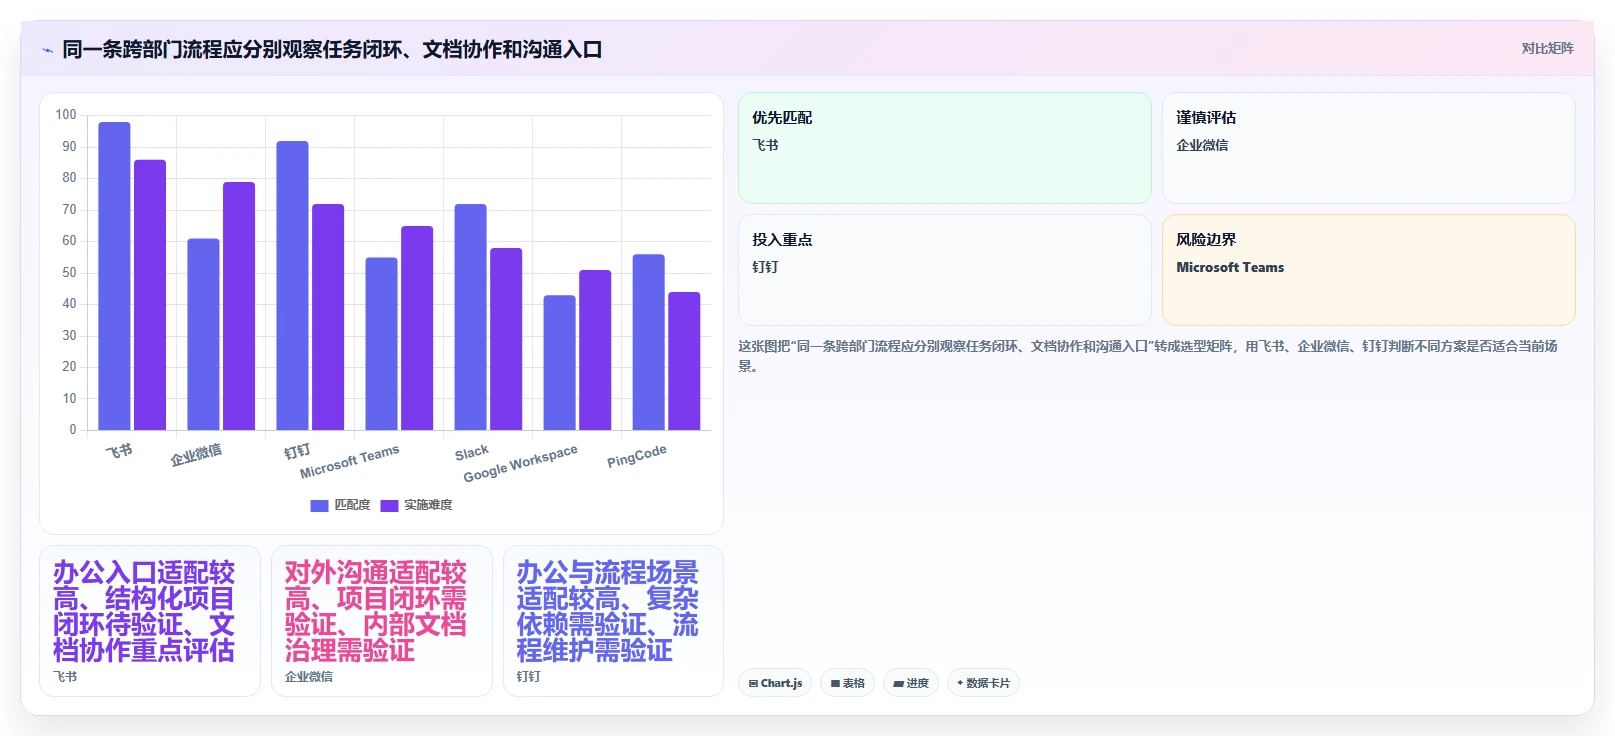Click the PingCode axis label

[x=636, y=457]
